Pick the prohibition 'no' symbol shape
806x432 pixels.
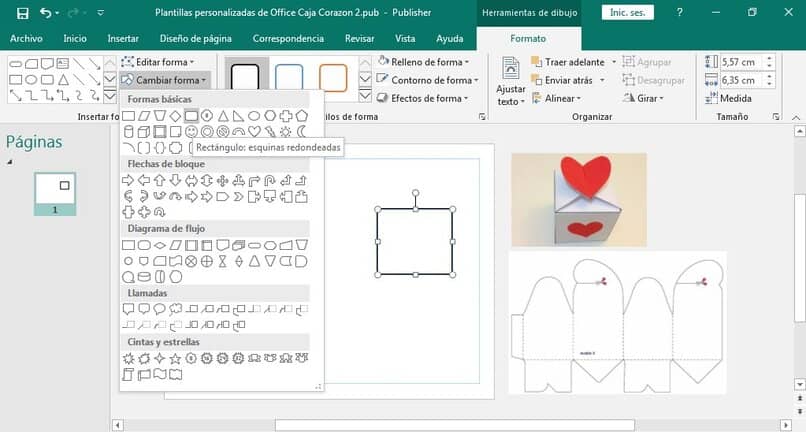(x=223, y=132)
